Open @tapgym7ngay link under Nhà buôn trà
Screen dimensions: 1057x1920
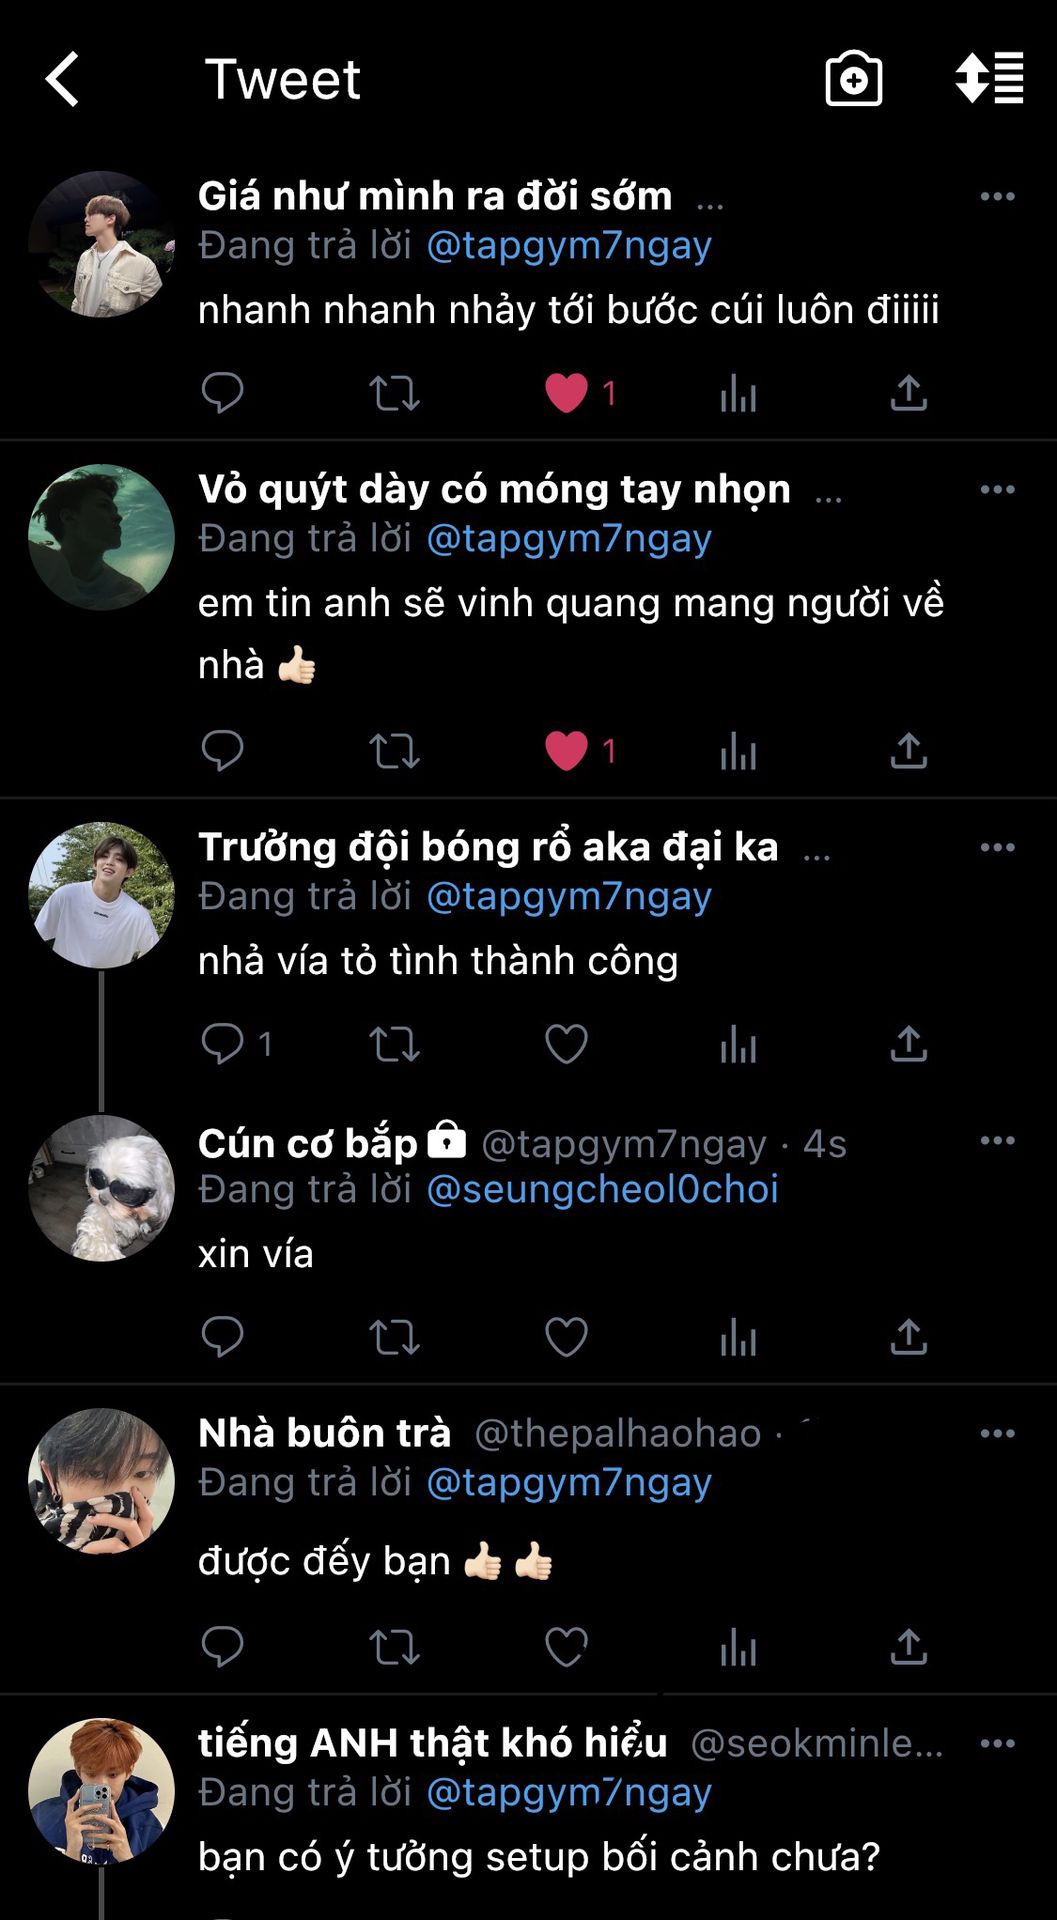point(569,1482)
